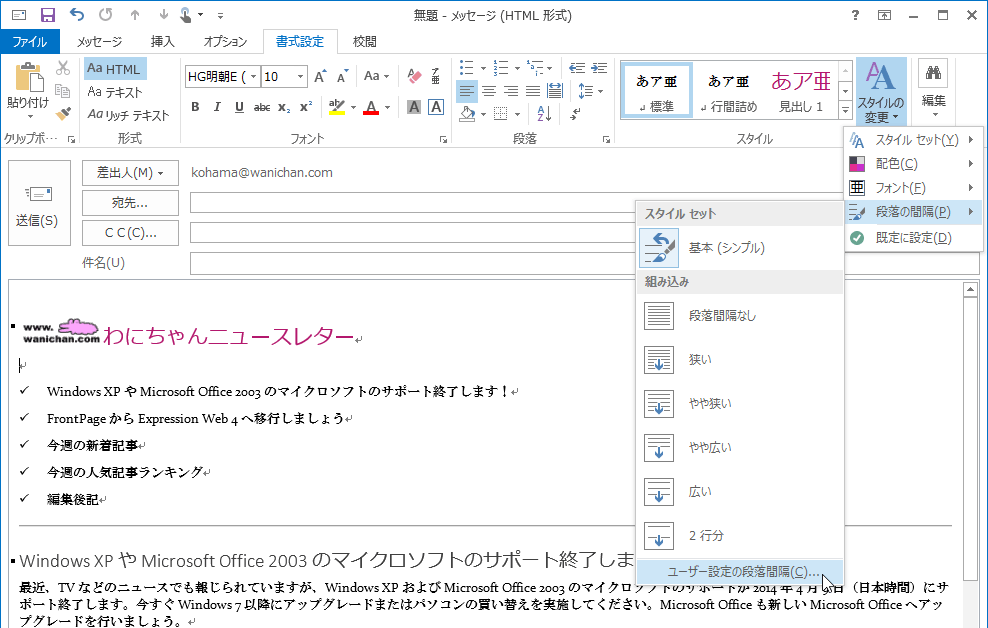Select the Aa HTML format option
Screen dimensions: 988x628
[115, 69]
